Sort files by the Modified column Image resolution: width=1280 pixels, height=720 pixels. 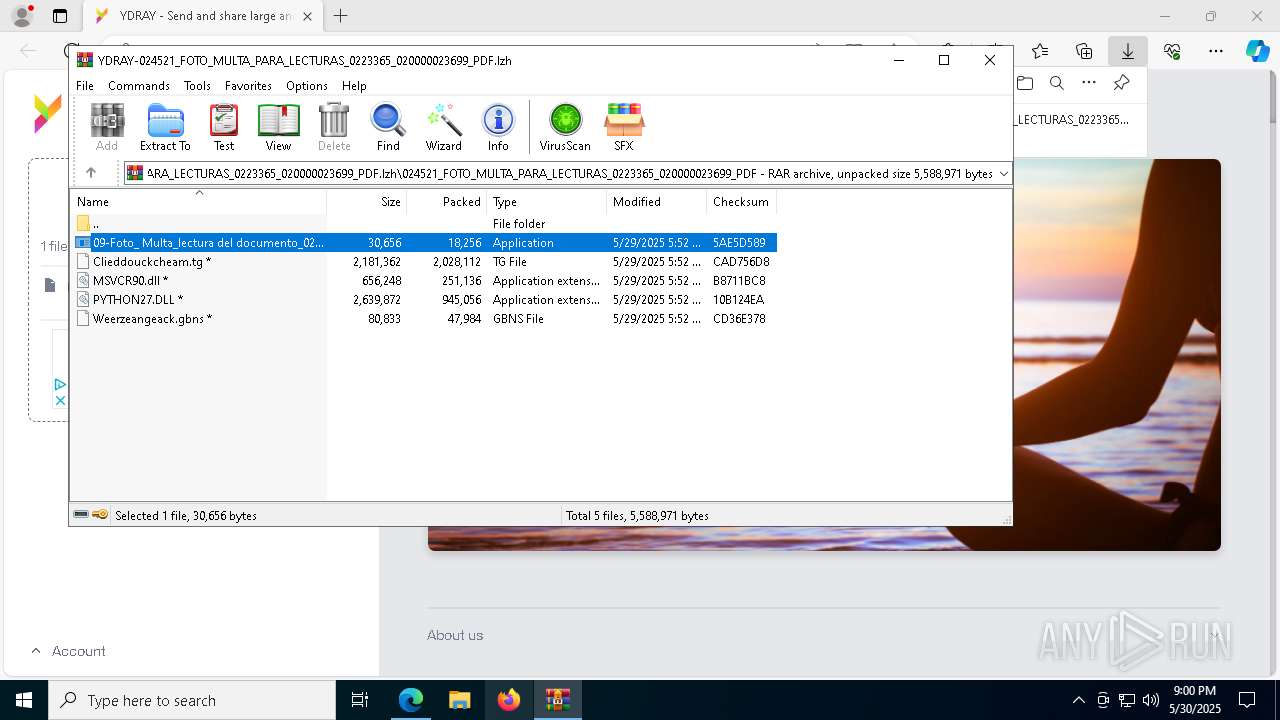point(656,202)
